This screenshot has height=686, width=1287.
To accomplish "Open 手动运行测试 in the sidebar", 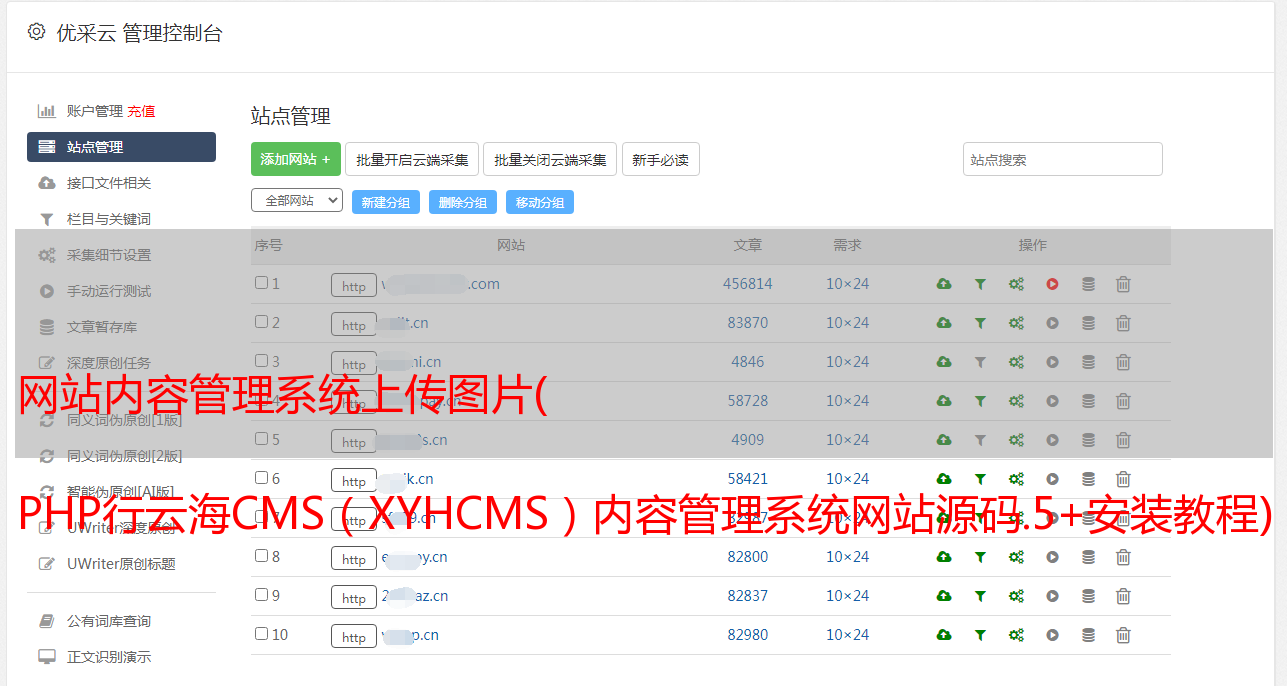I will [x=109, y=291].
